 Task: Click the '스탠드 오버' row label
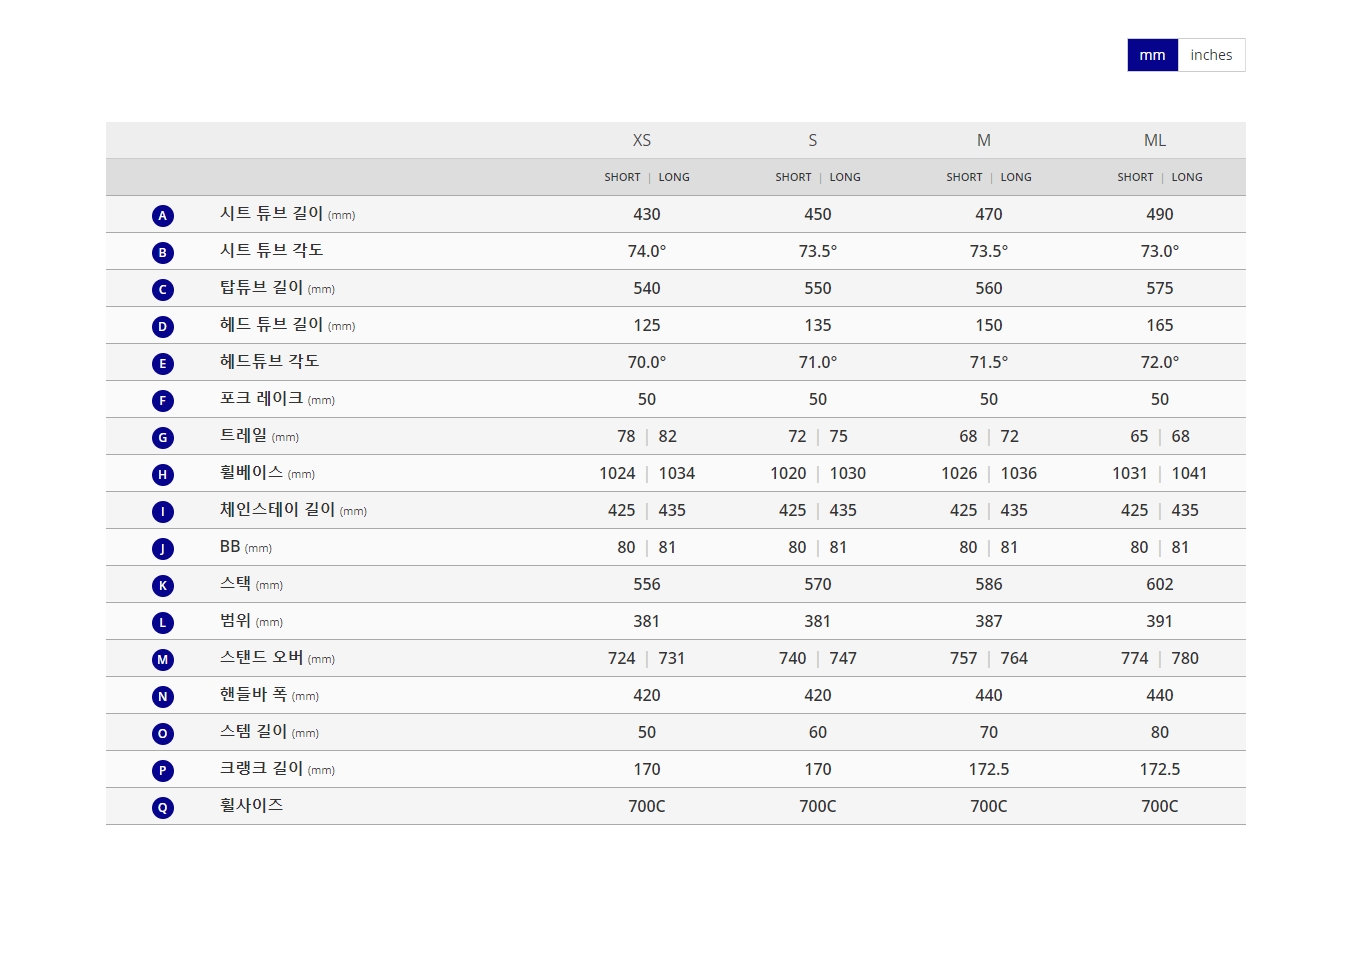277,657
